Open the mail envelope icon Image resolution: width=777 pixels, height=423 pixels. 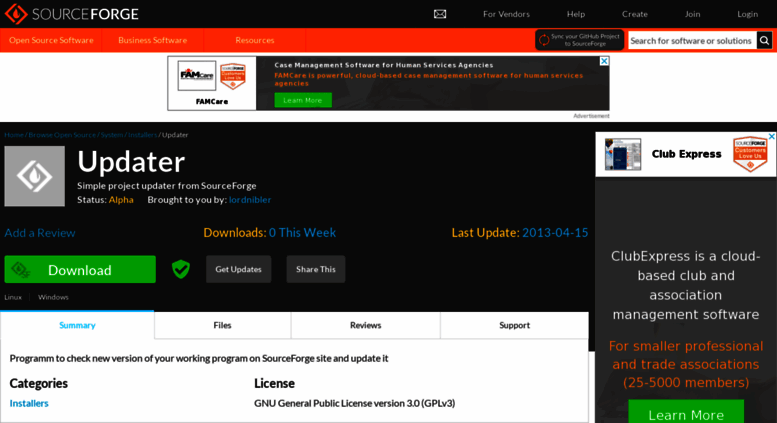click(440, 14)
